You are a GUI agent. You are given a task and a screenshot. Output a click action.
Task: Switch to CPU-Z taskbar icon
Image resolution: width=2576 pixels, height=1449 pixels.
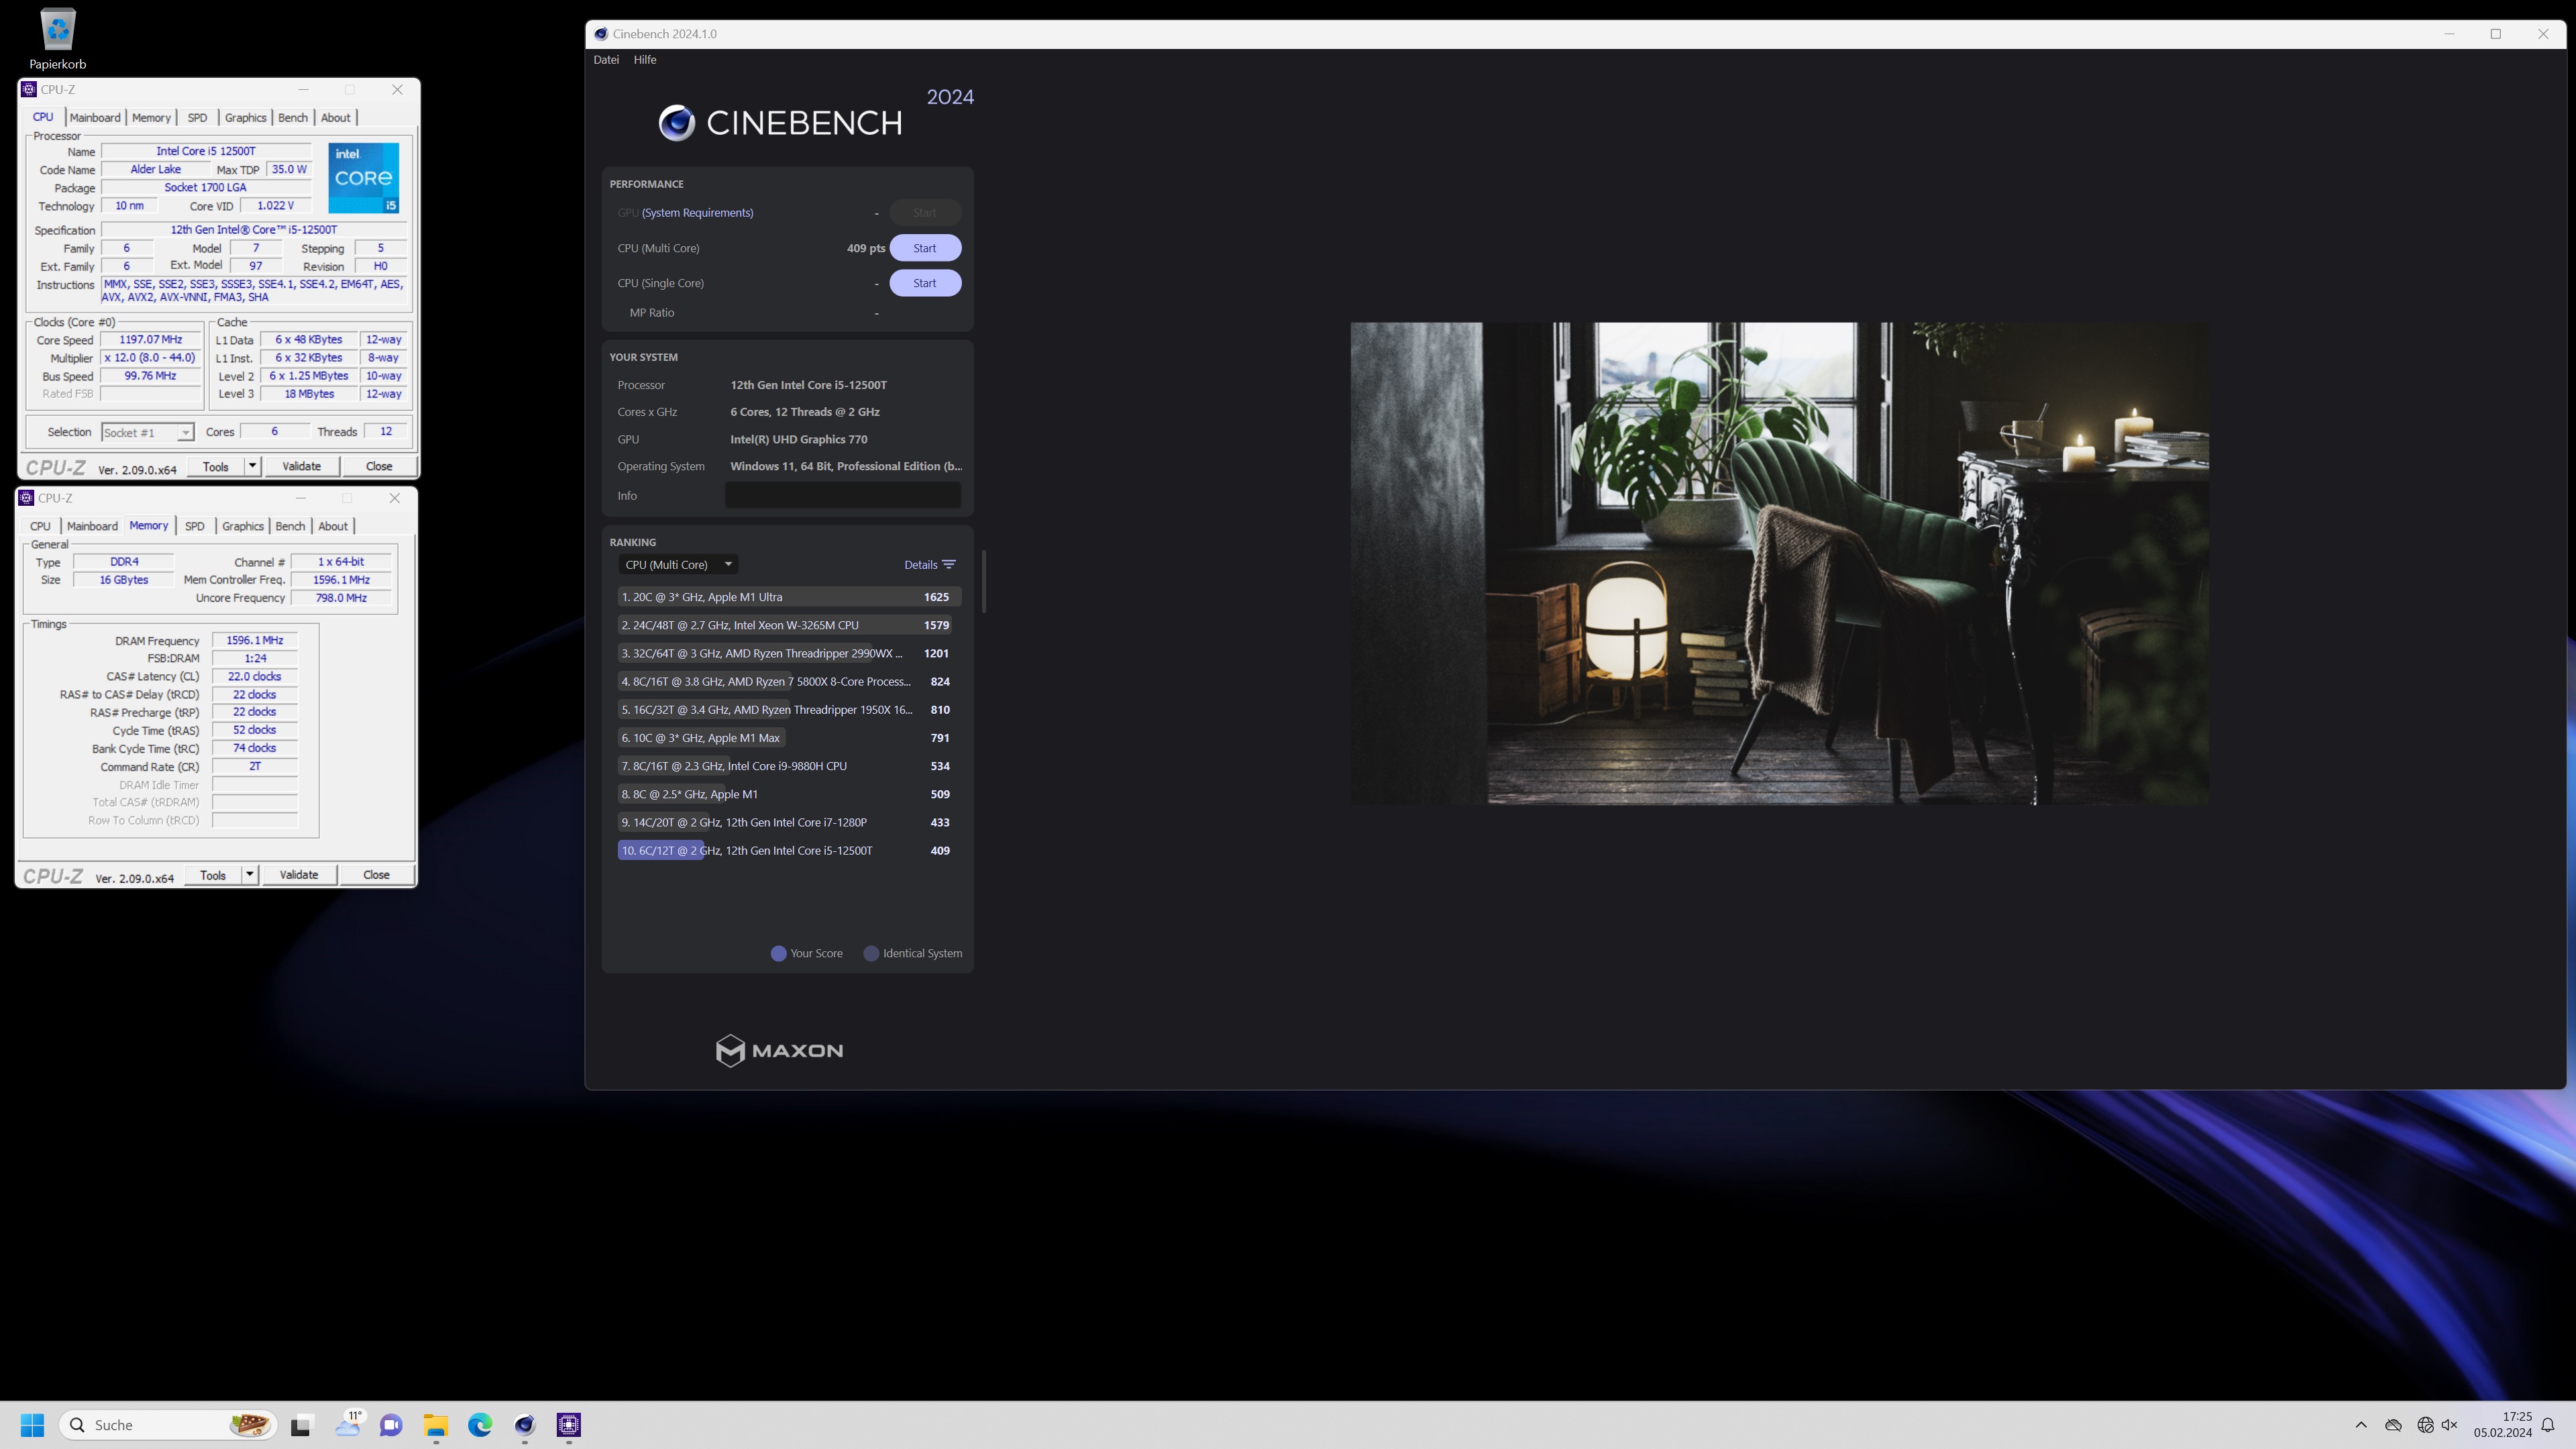(569, 1425)
